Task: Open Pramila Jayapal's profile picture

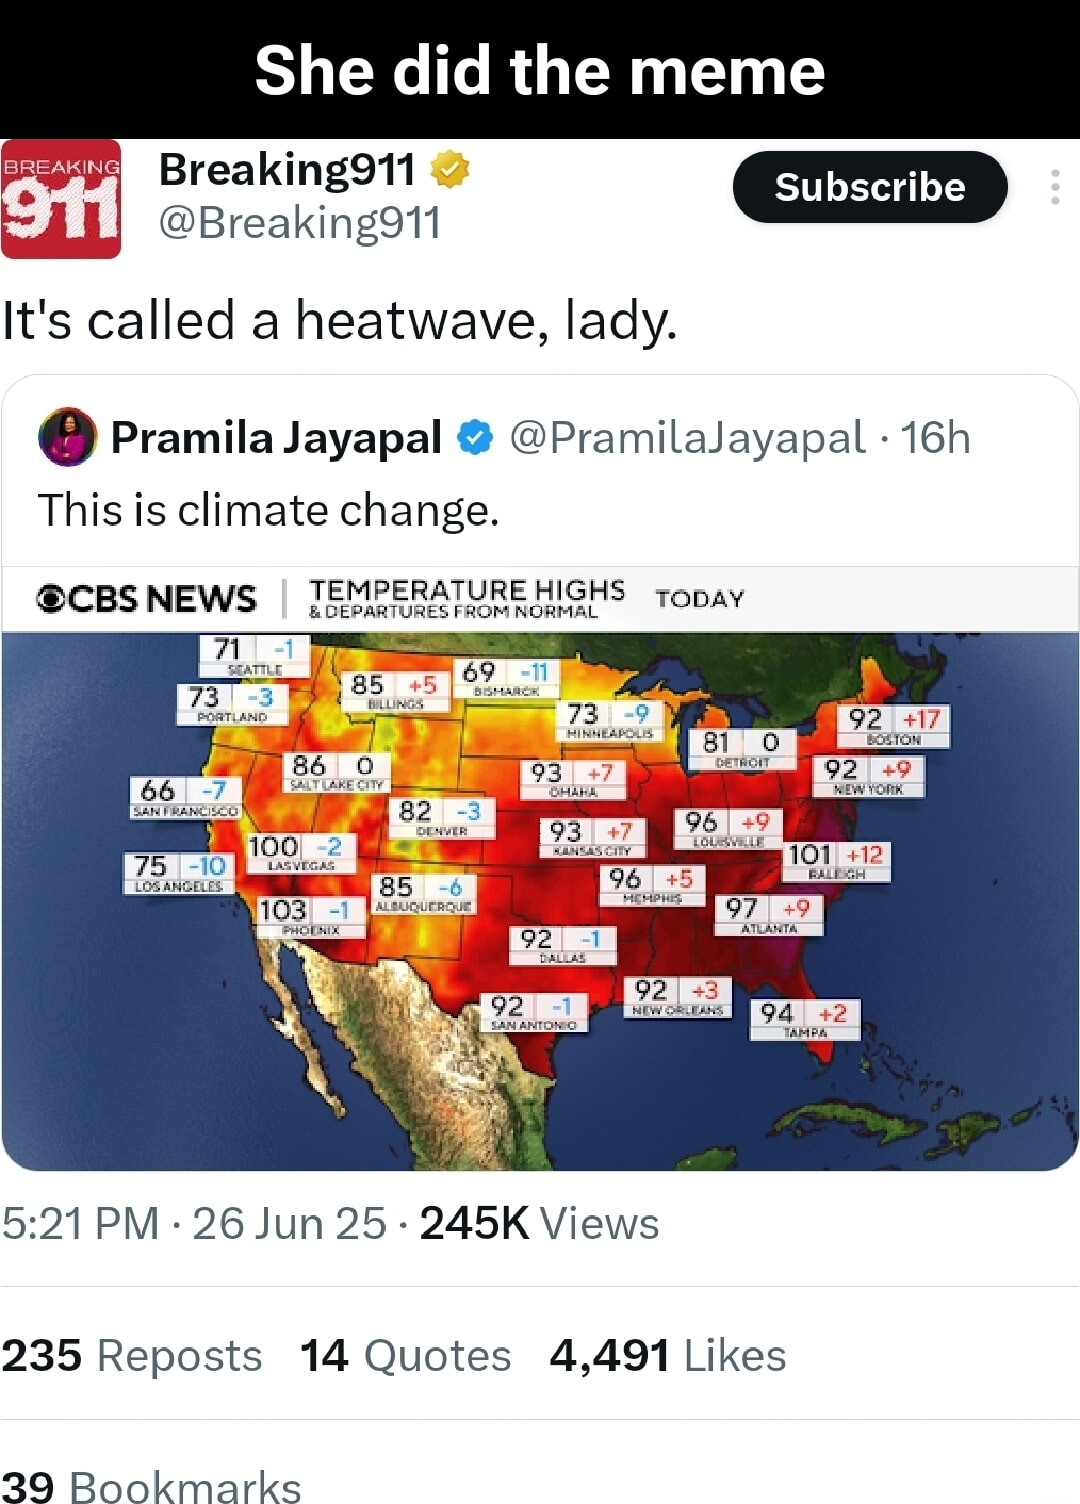Action: coord(67,438)
